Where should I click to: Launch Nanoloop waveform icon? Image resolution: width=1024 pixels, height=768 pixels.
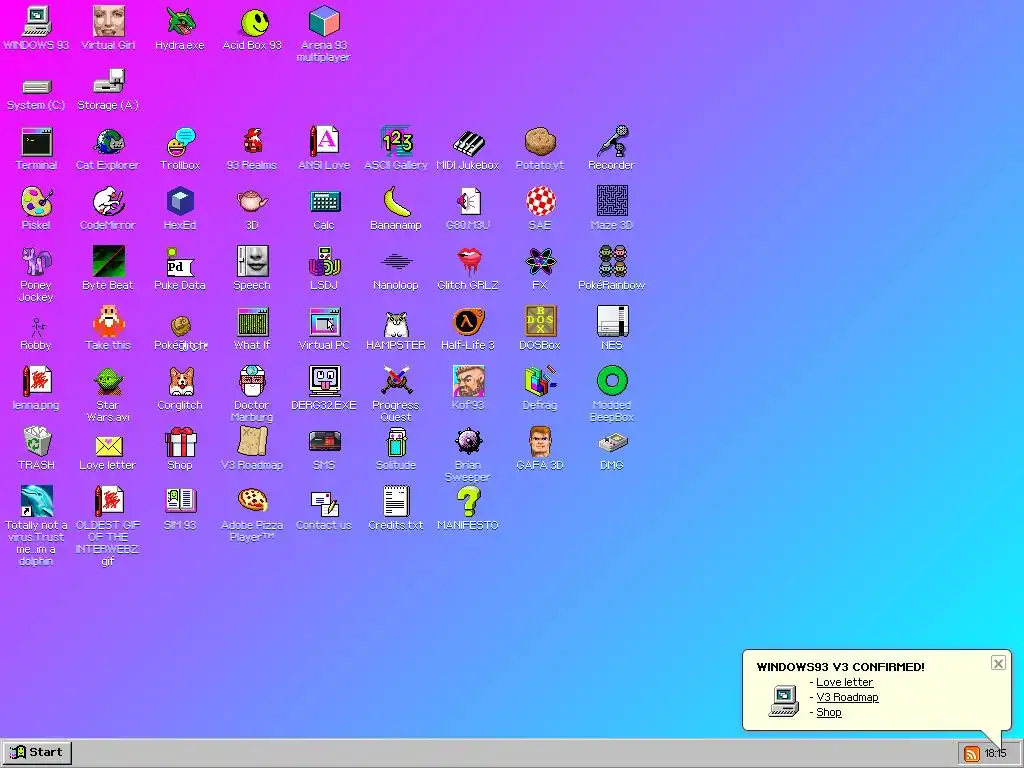click(x=396, y=262)
